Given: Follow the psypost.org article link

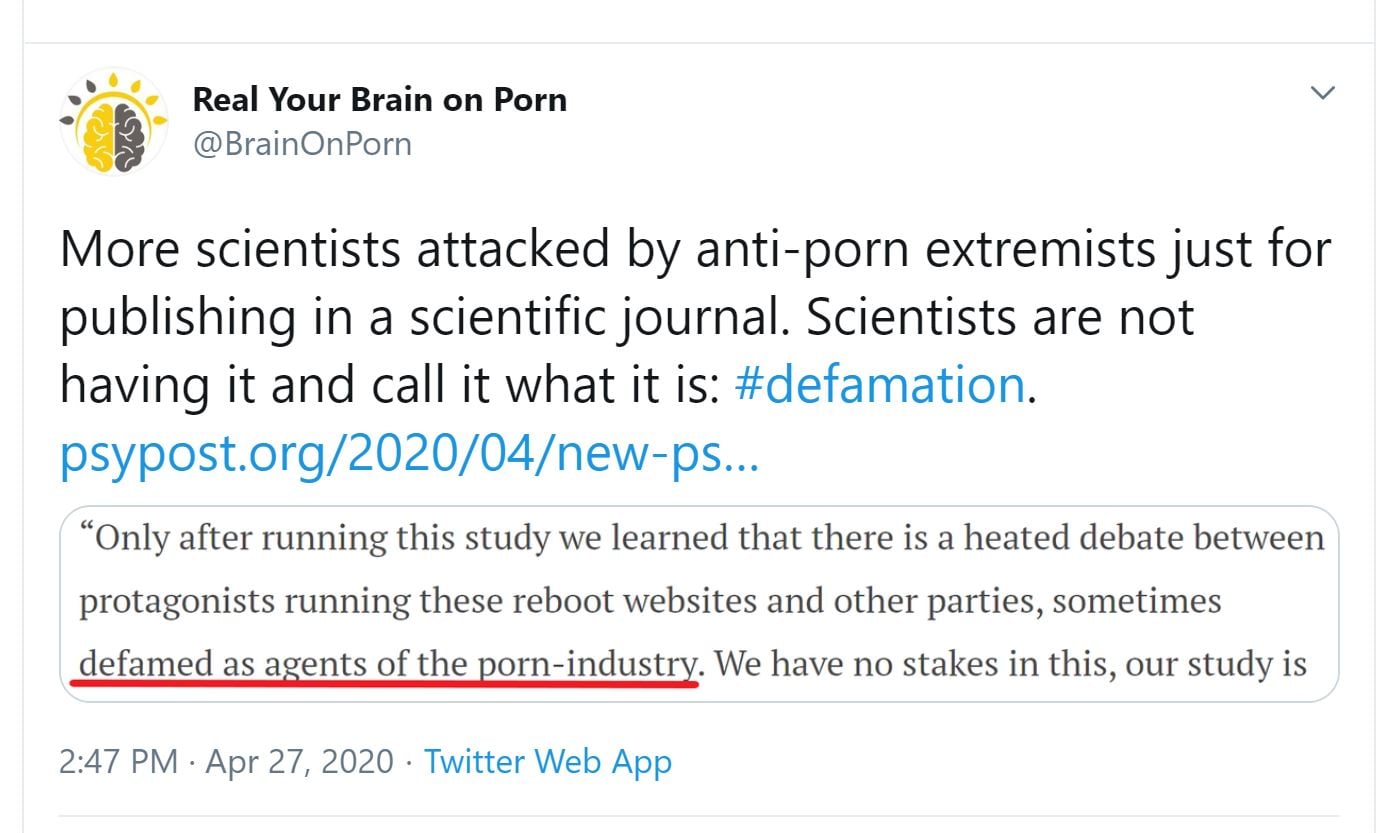Looking at the screenshot, I should coord(409,453).
